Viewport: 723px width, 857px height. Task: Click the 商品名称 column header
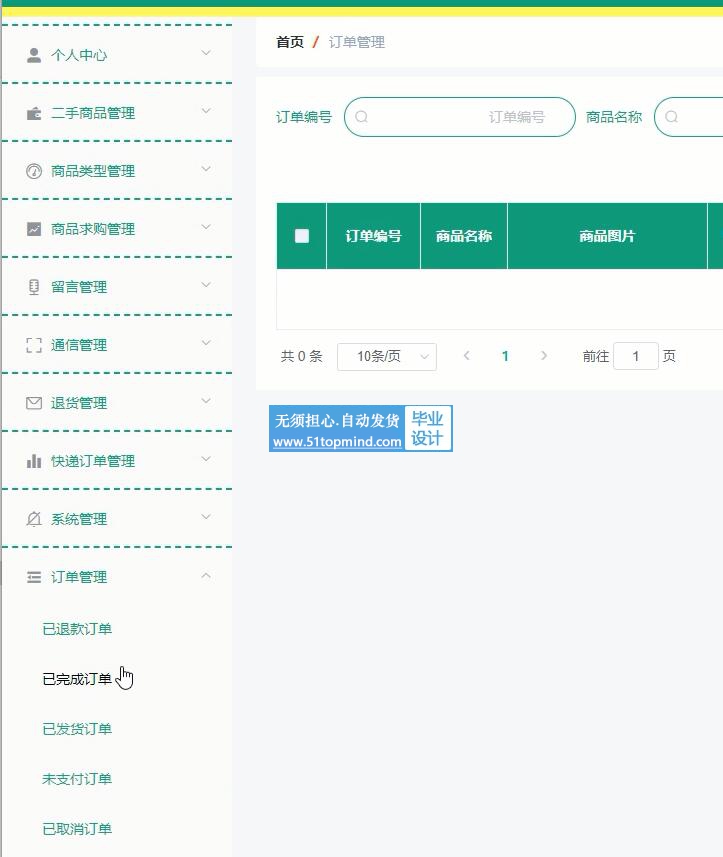tap(464, 236)
